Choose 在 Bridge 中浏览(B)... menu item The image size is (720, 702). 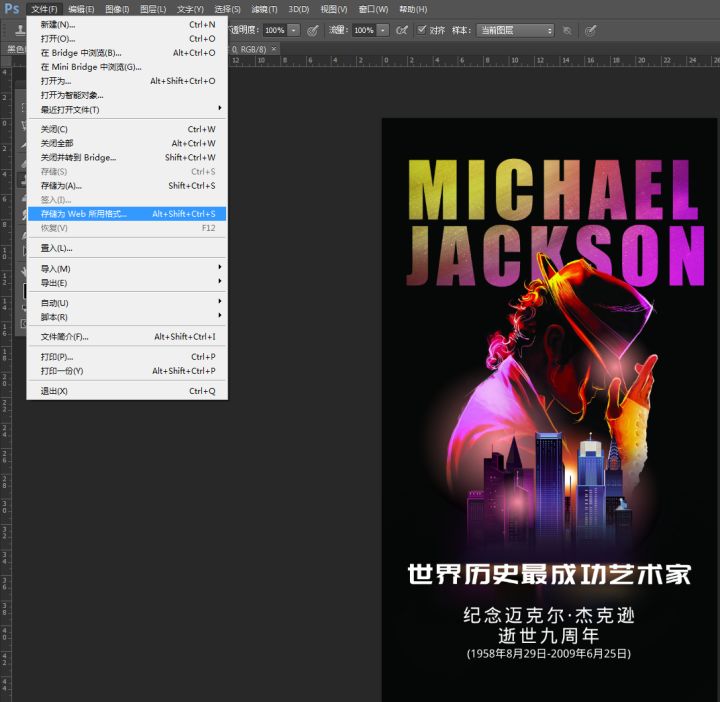127,53
